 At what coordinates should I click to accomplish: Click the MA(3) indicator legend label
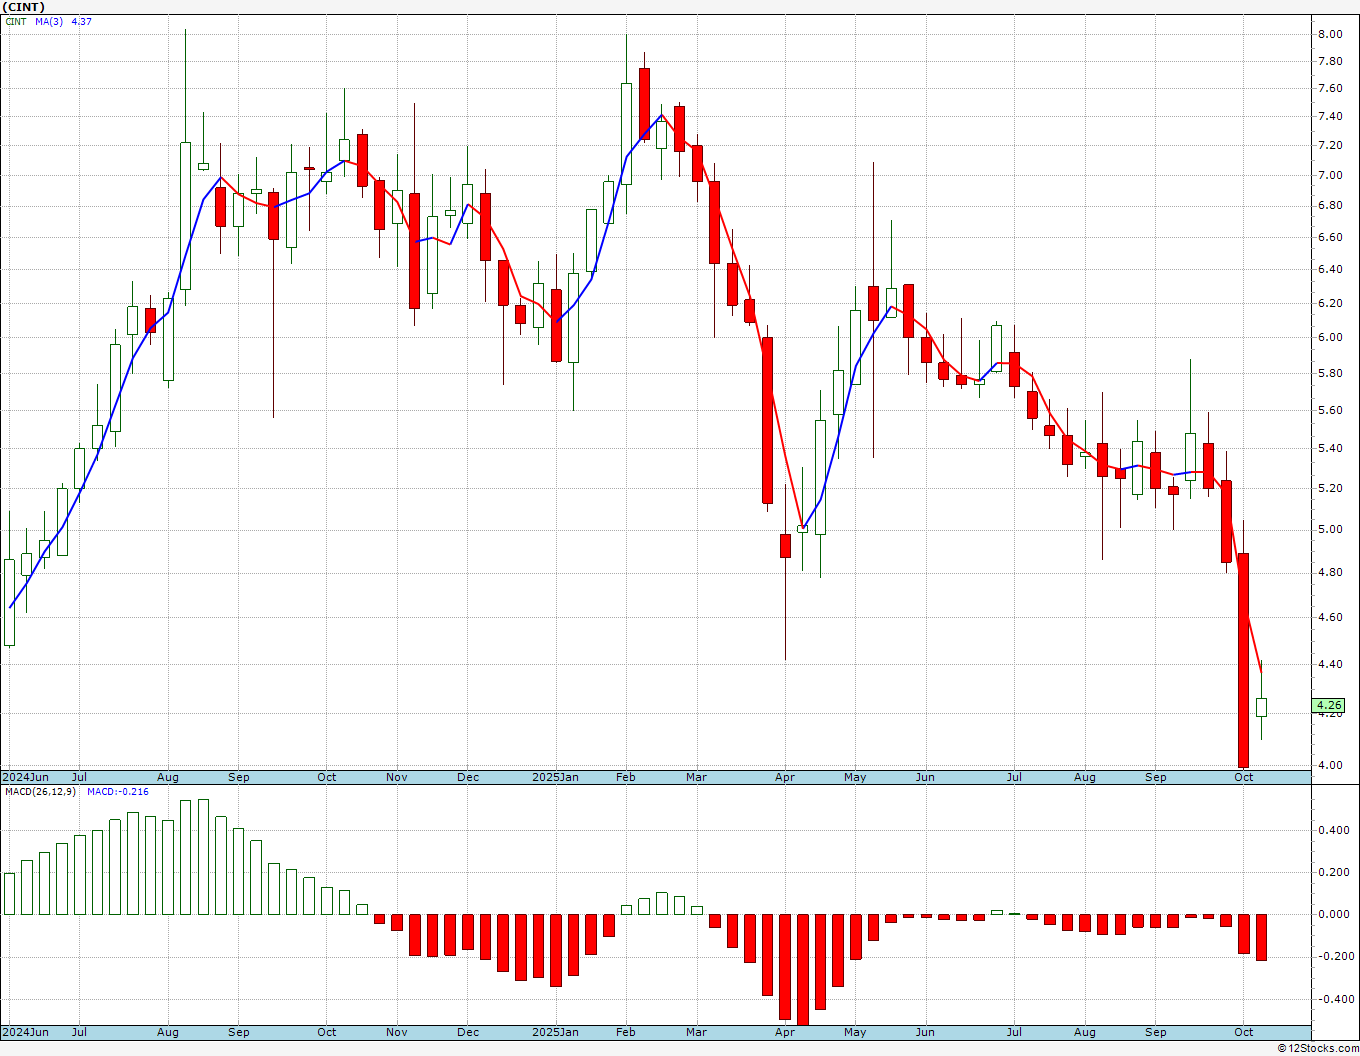[49, 21]
